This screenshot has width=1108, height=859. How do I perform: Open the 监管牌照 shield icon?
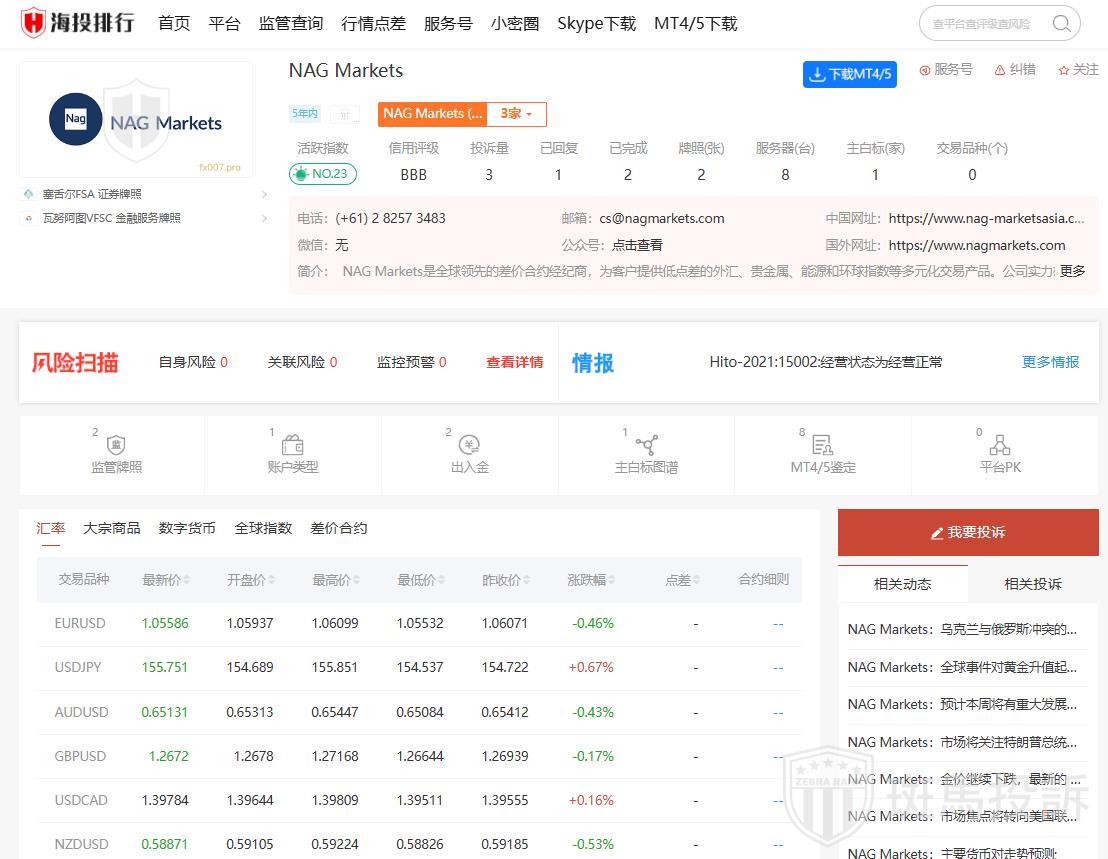116,446
